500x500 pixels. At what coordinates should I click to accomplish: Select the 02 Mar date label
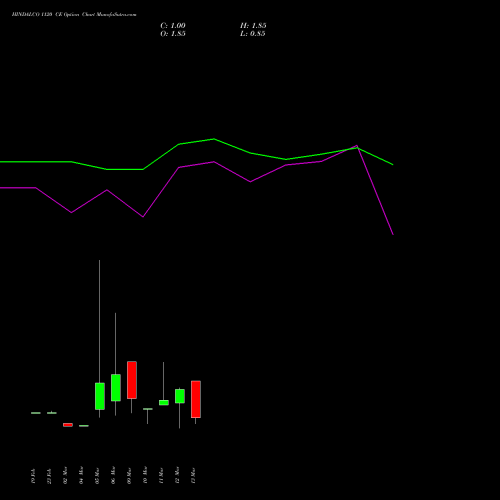tap(65, 475)
